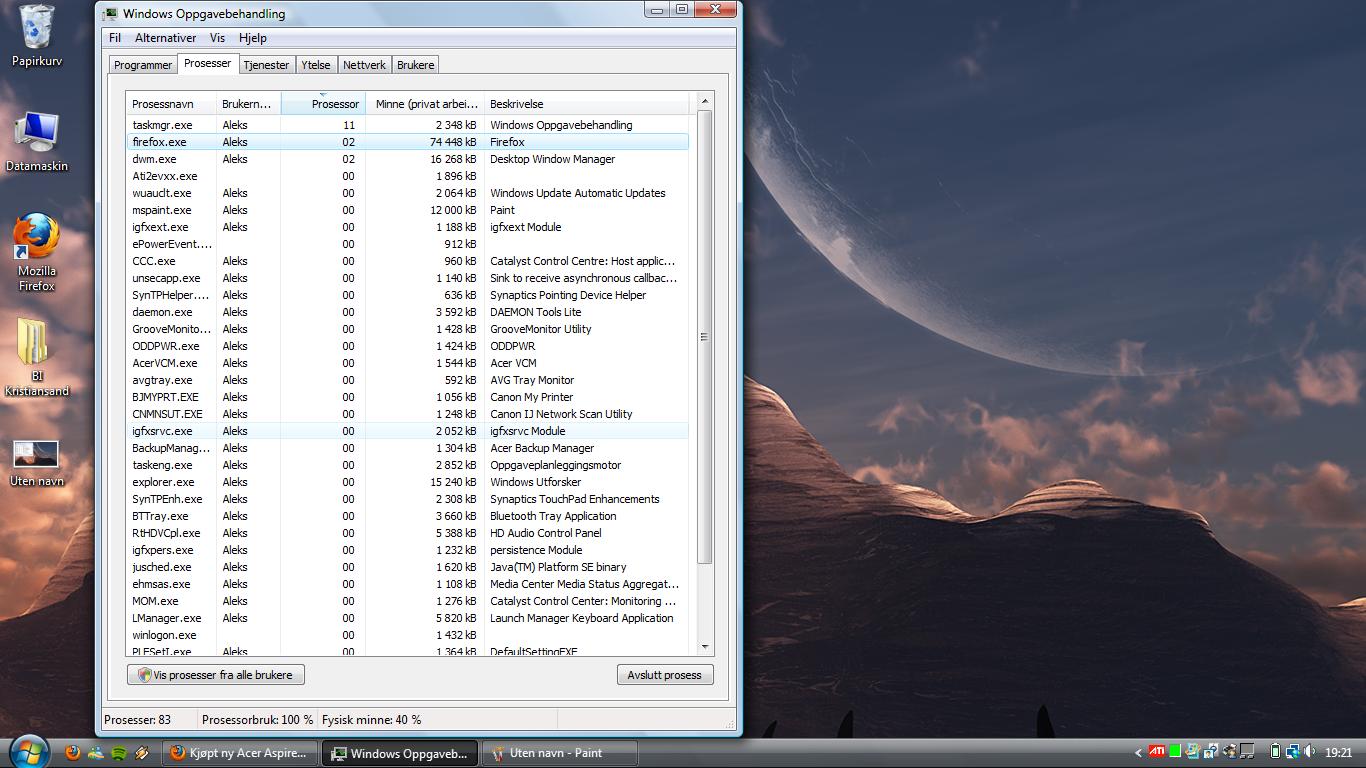Click the Avslutt prosess button

(x=665, y=675)
